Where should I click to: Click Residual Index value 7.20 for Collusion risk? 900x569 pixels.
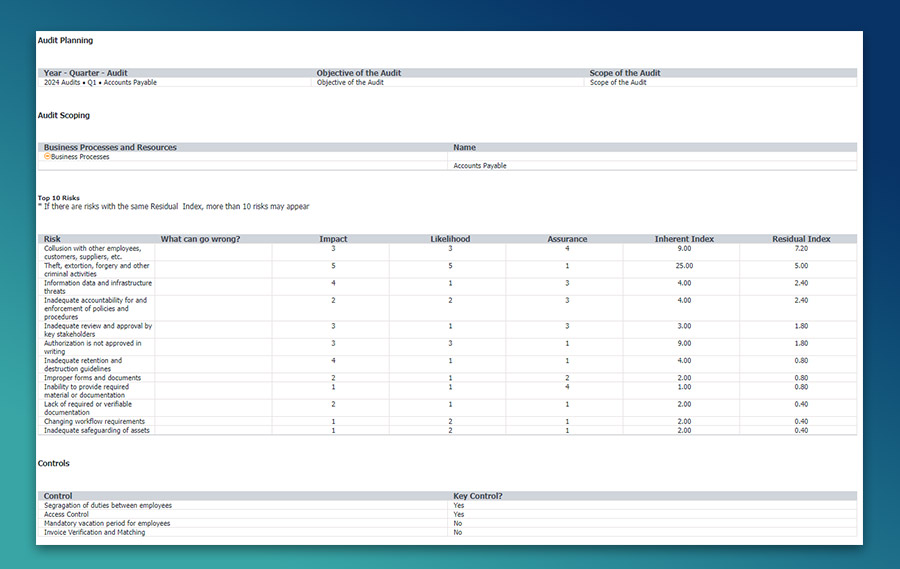(x=801, y=249)
